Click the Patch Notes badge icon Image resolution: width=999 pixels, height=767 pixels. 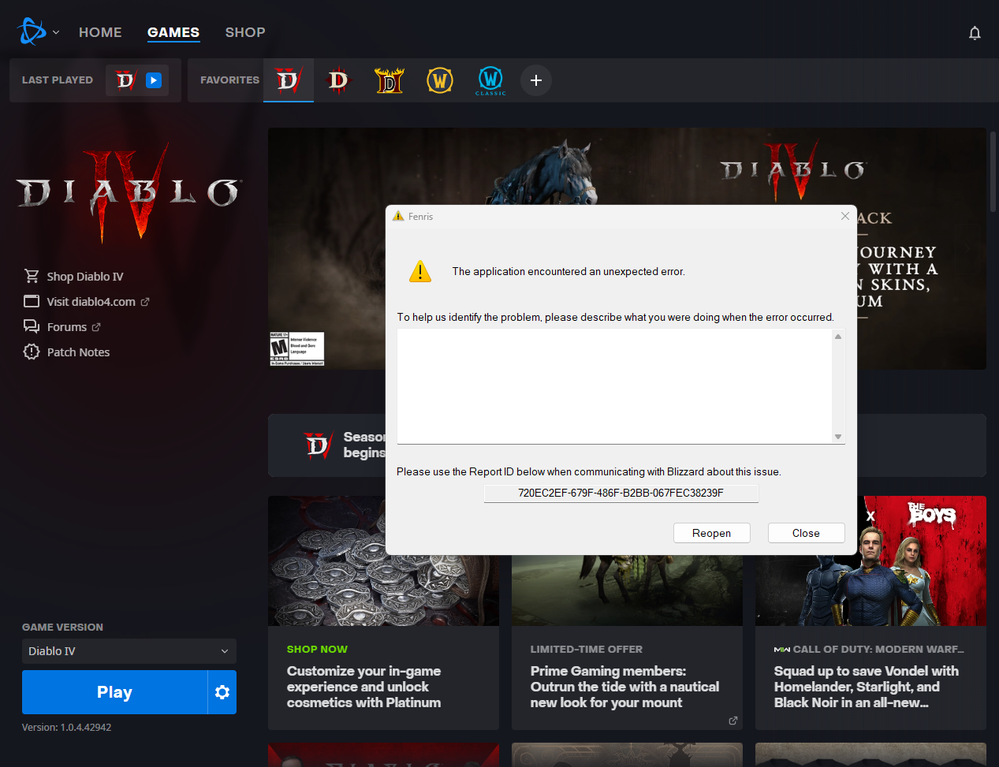[x=31, y=352]
